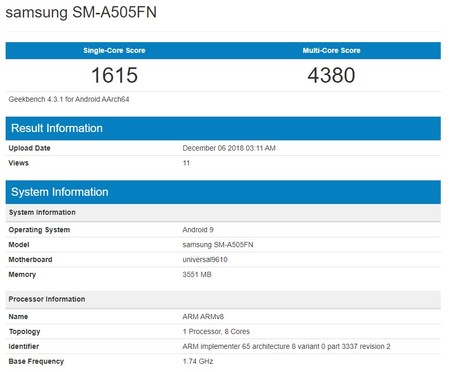The height and width of the screenshot is (372, 450).
Task: Select the 'Views' row label
Action: click(x=19, y=163)
